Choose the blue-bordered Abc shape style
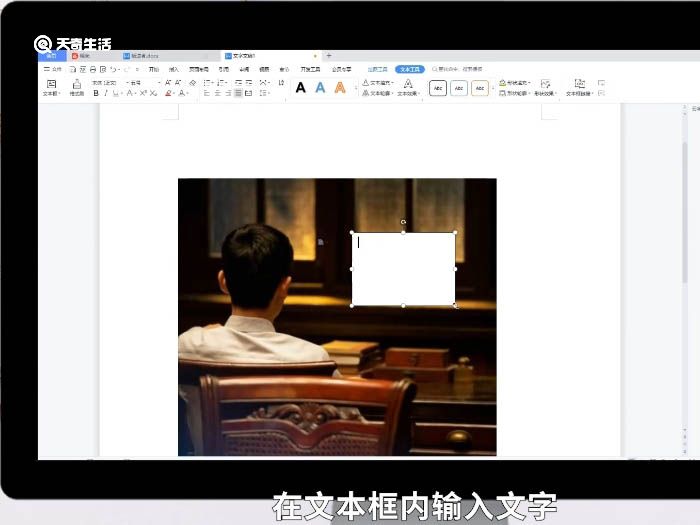The height and width of the screenshot is (525, 700). pos(459,88)
